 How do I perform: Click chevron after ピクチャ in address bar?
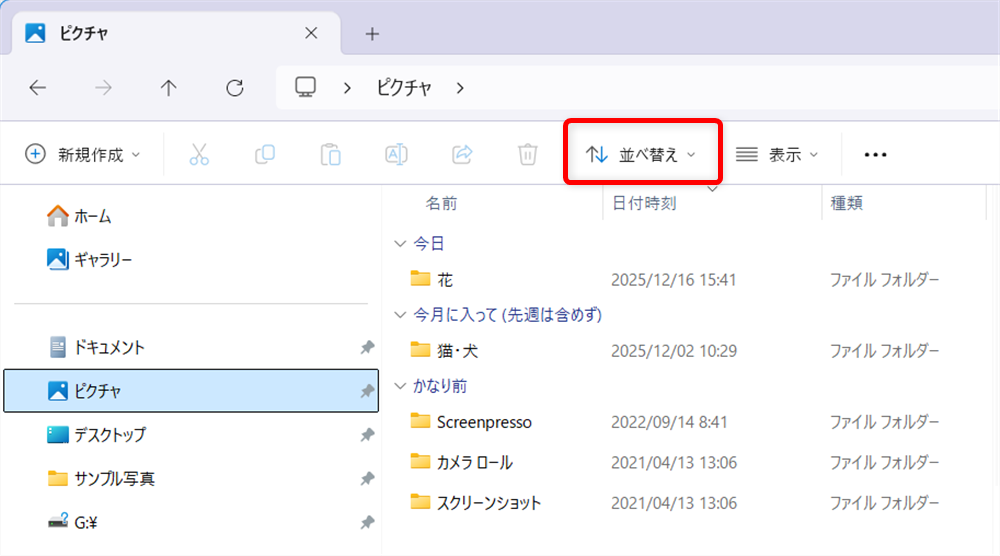460,88
